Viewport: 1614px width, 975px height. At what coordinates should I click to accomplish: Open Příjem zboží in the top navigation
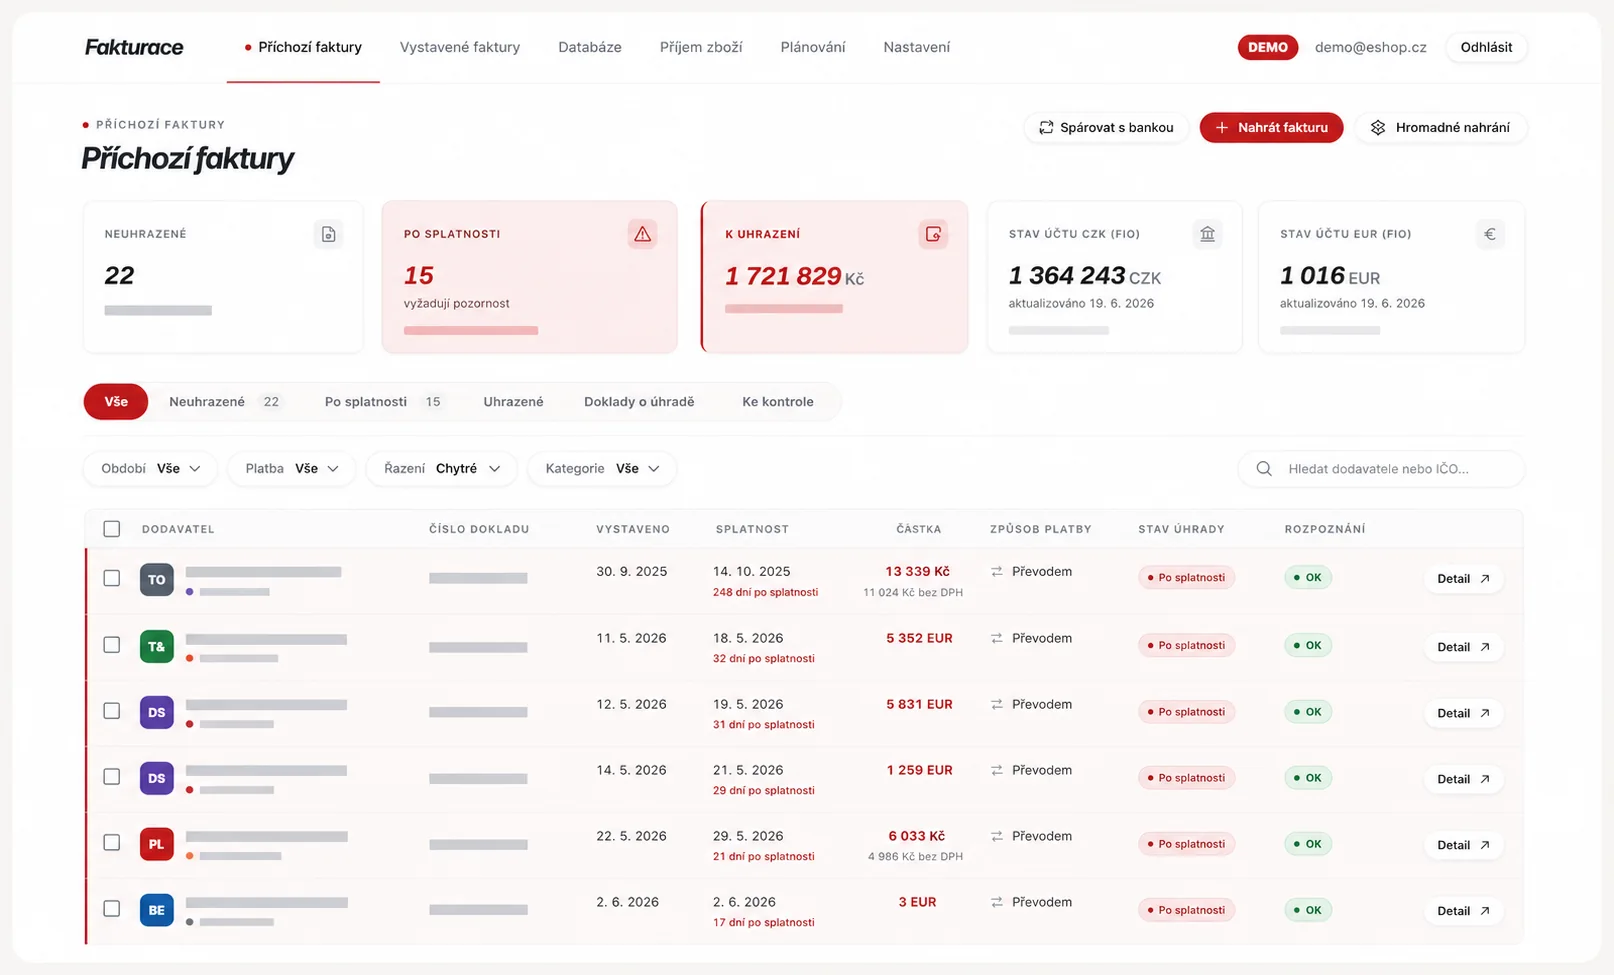701,47
